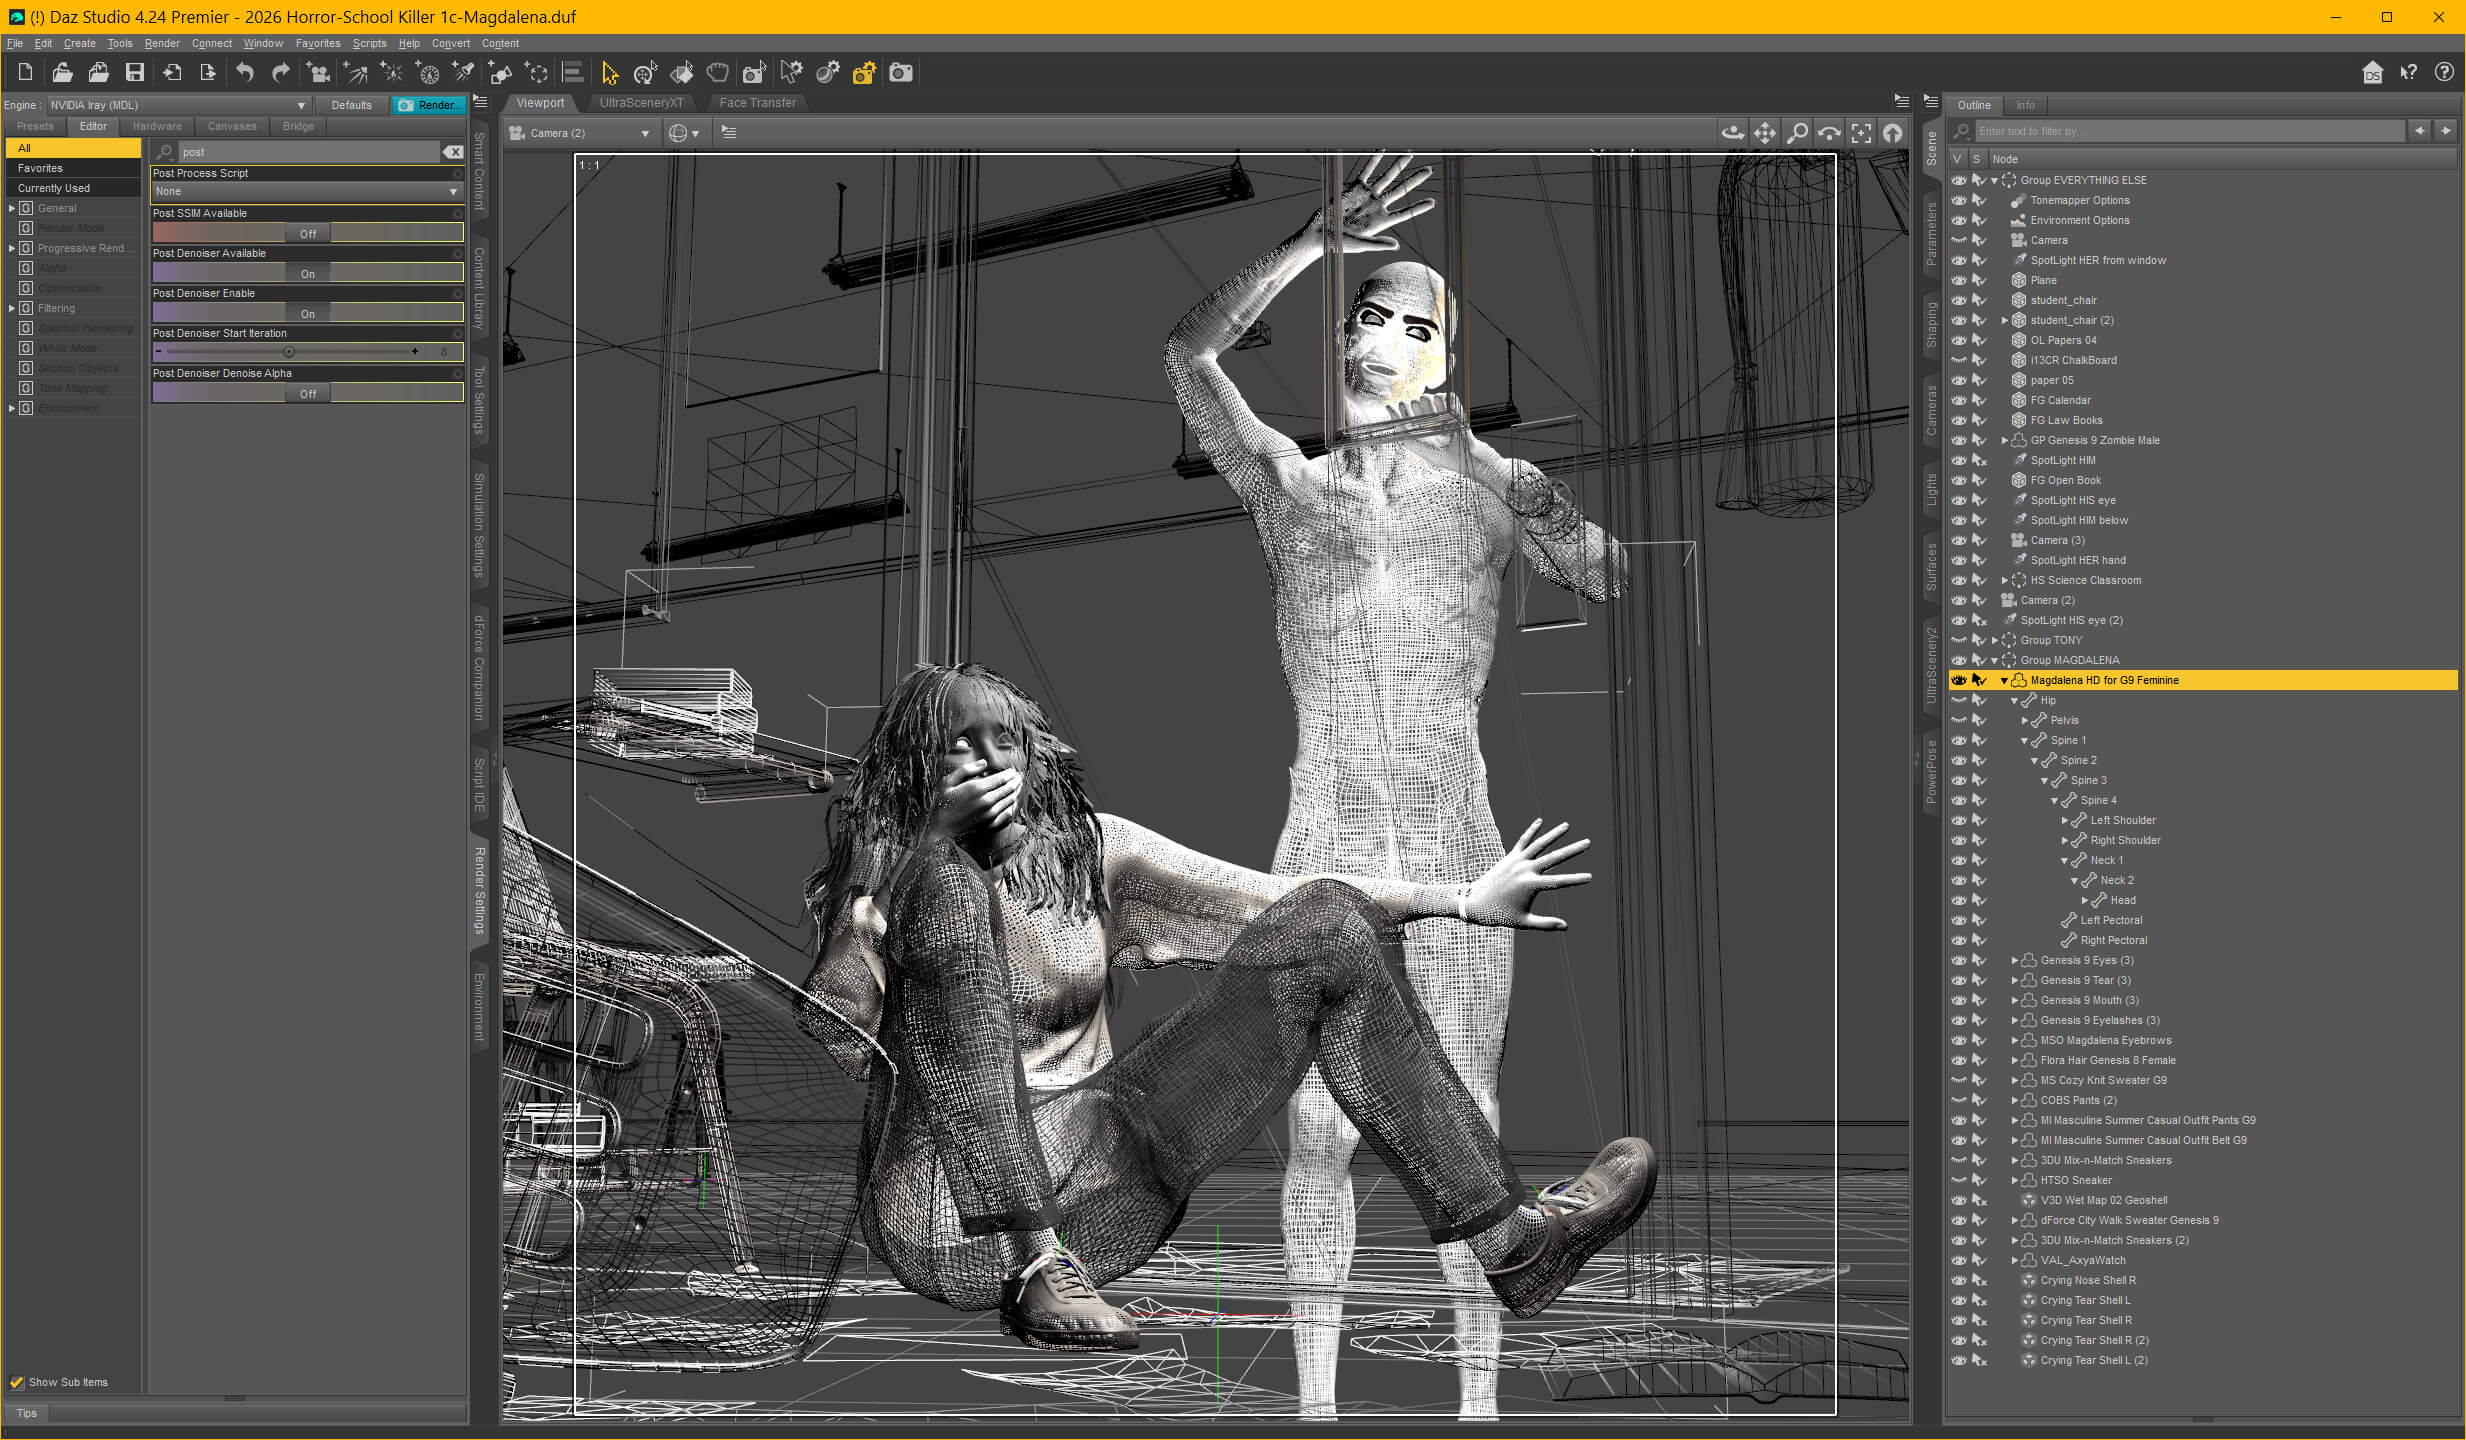2466x1440 pixels.
Task: Collapse the Group MAGDALENA node
Action: coord(1994,660)
